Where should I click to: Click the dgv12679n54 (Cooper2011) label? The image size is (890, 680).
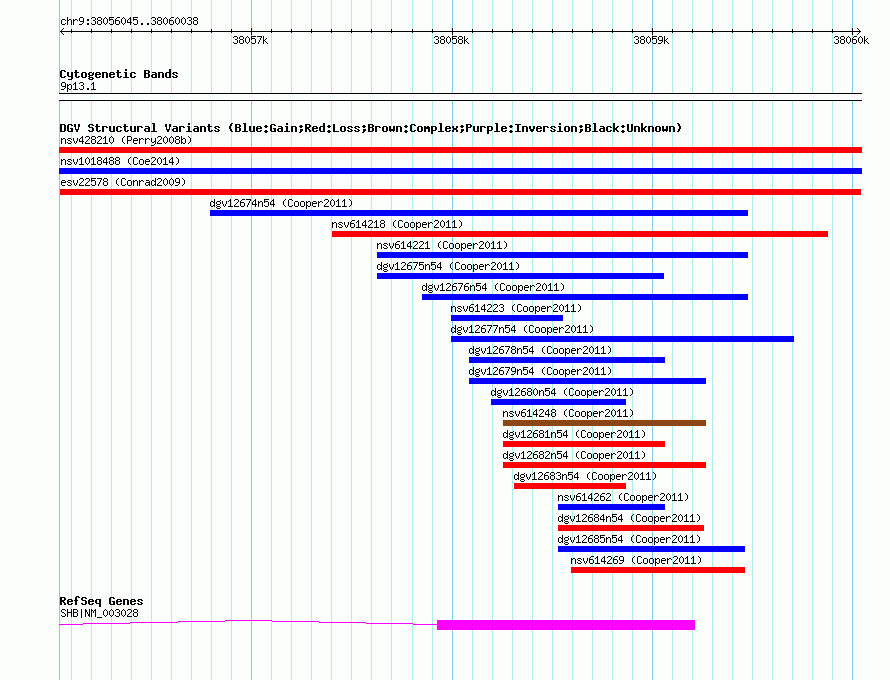tap(540, 371)
